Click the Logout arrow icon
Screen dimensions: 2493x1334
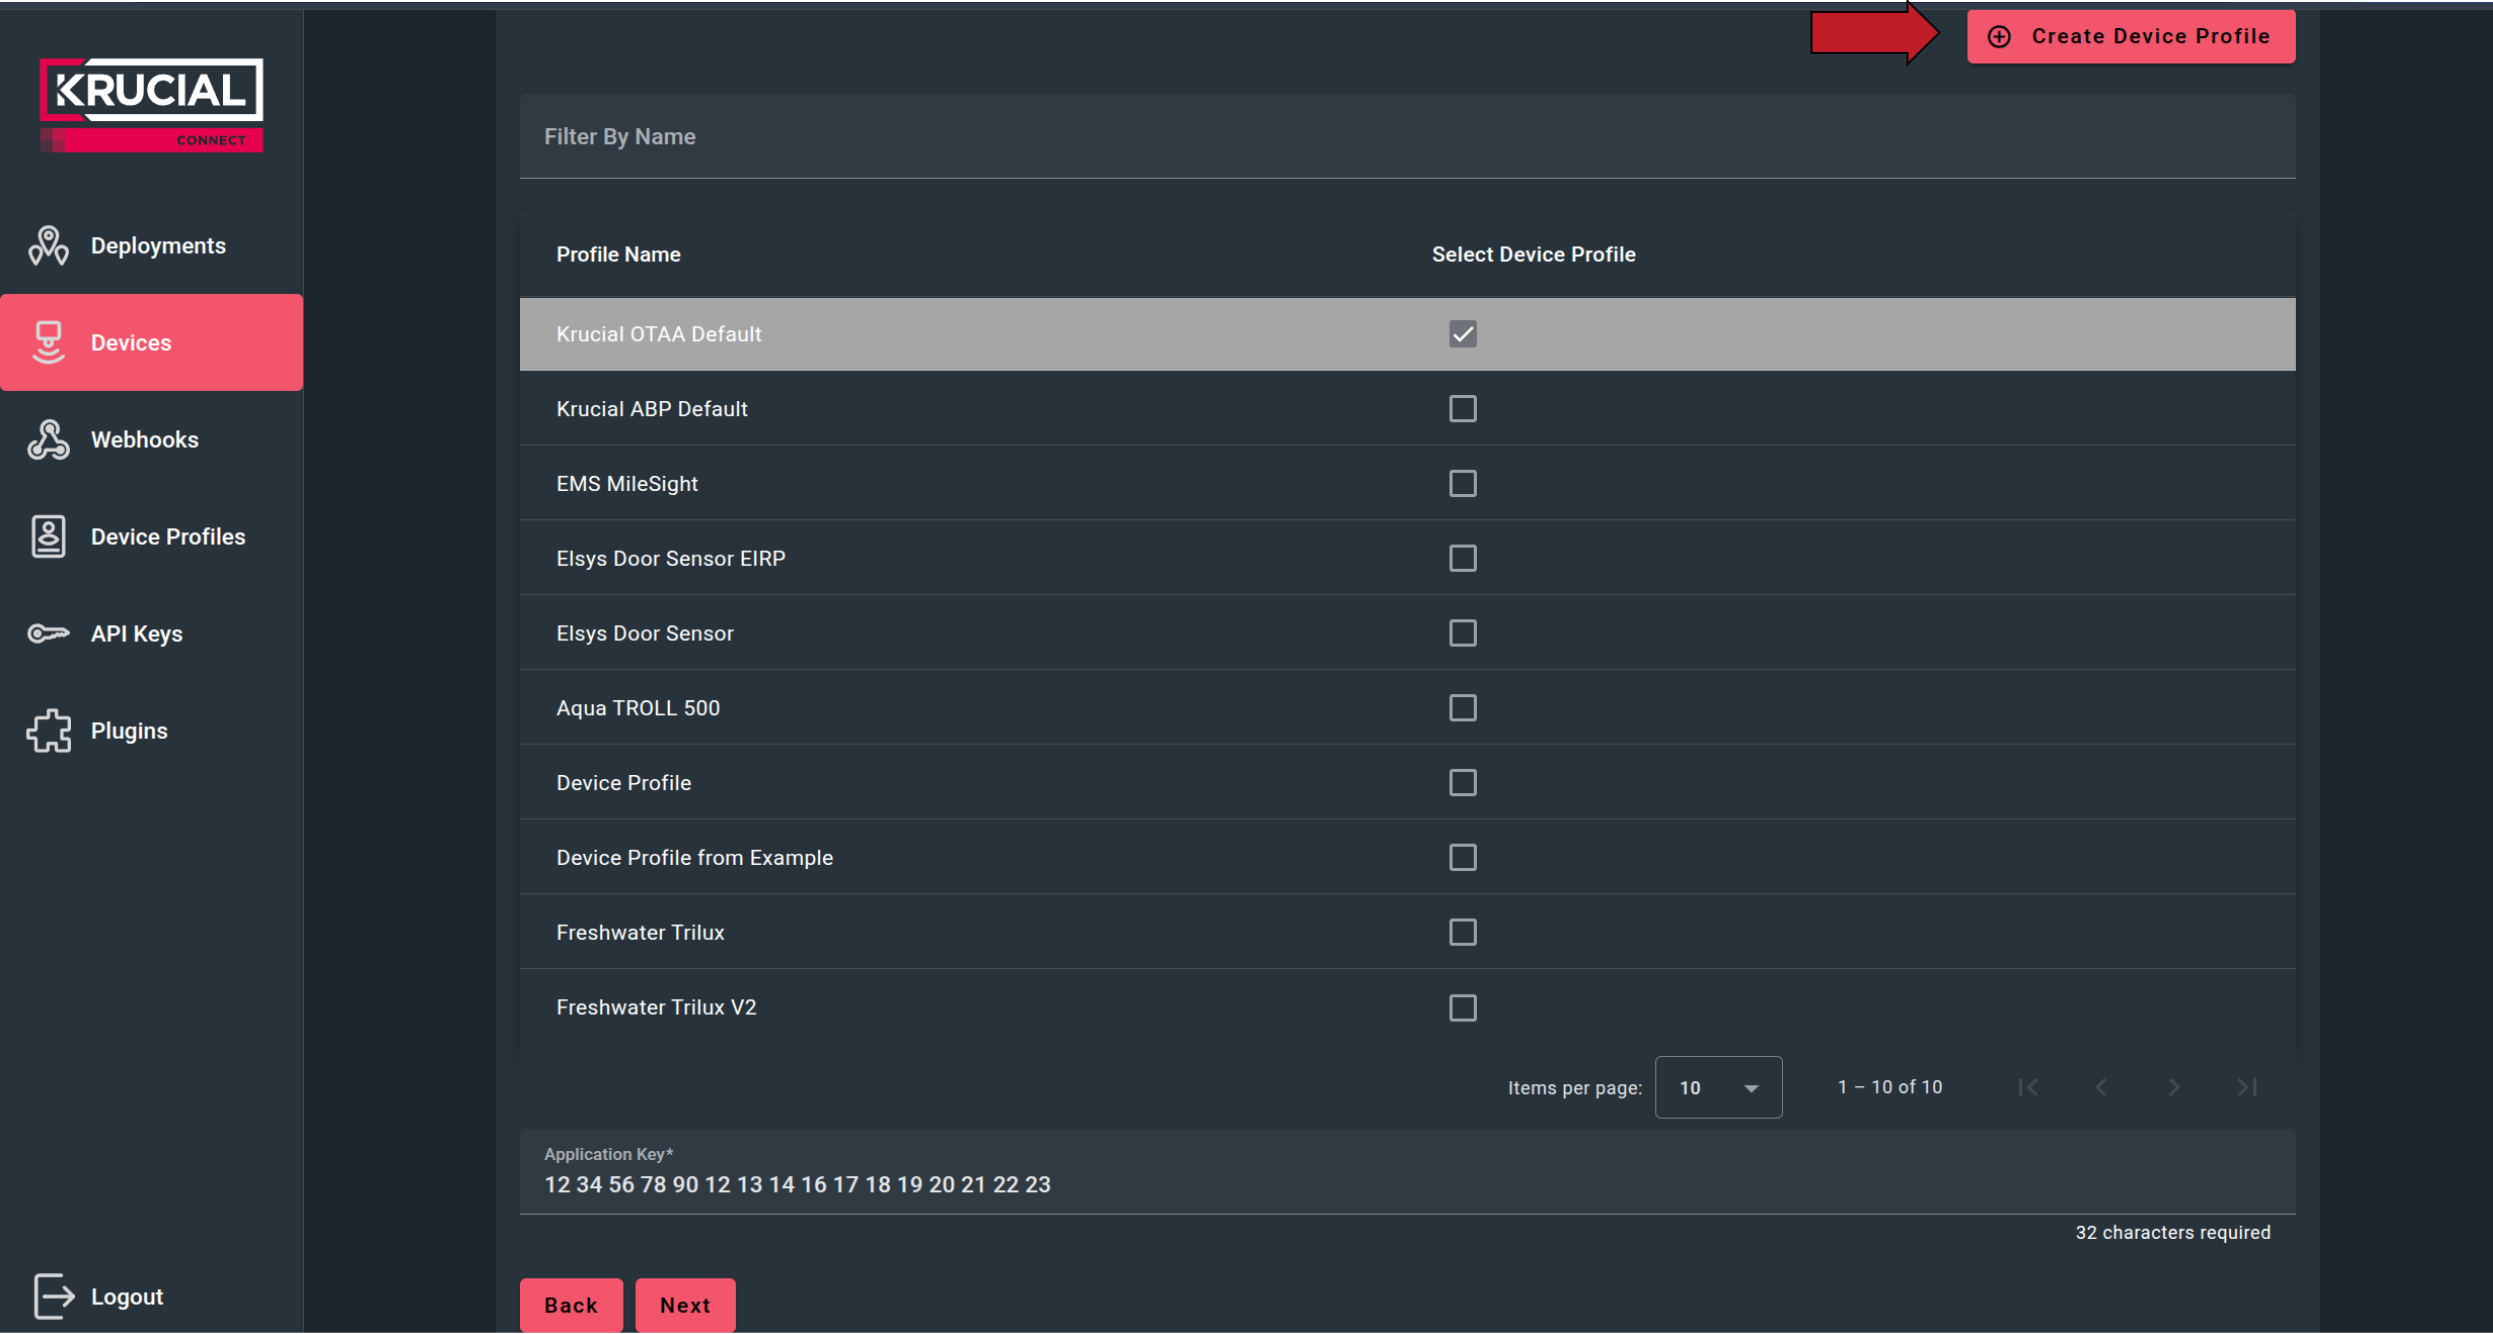[x=52, y=1296]
